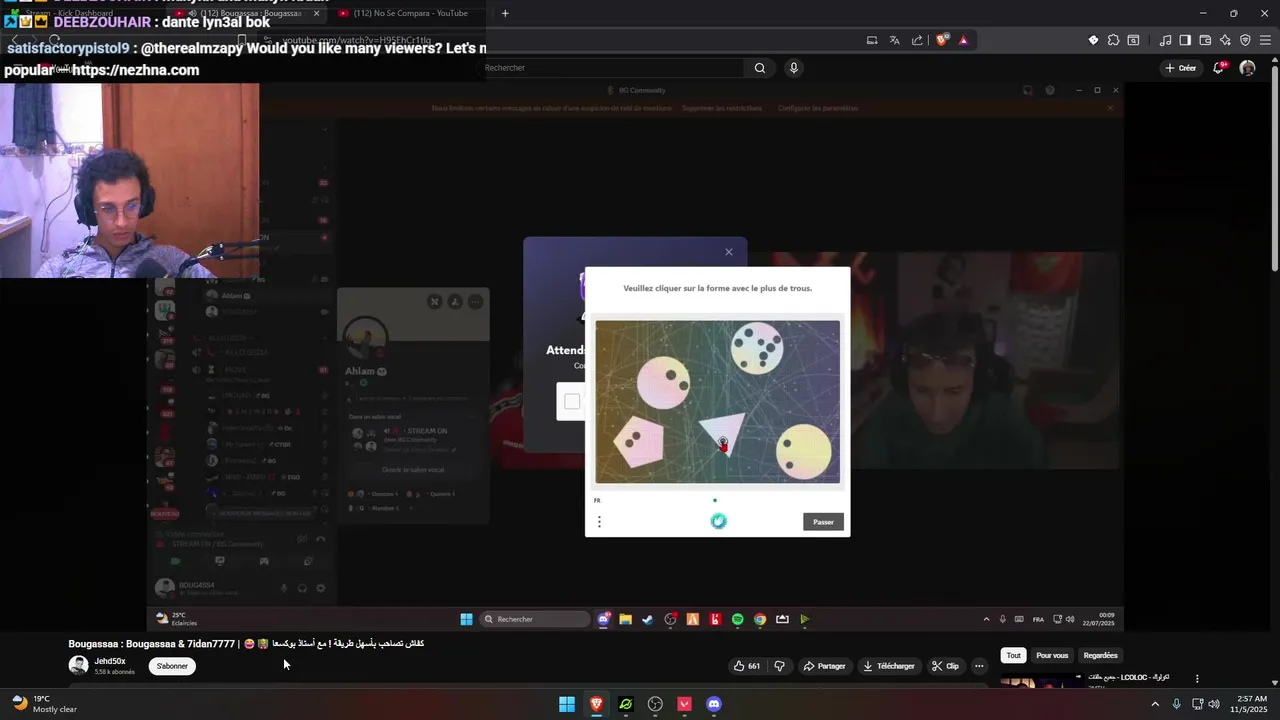
Task: Click the triangle shape in the captcha image
Action: click(x=724, y=432)
